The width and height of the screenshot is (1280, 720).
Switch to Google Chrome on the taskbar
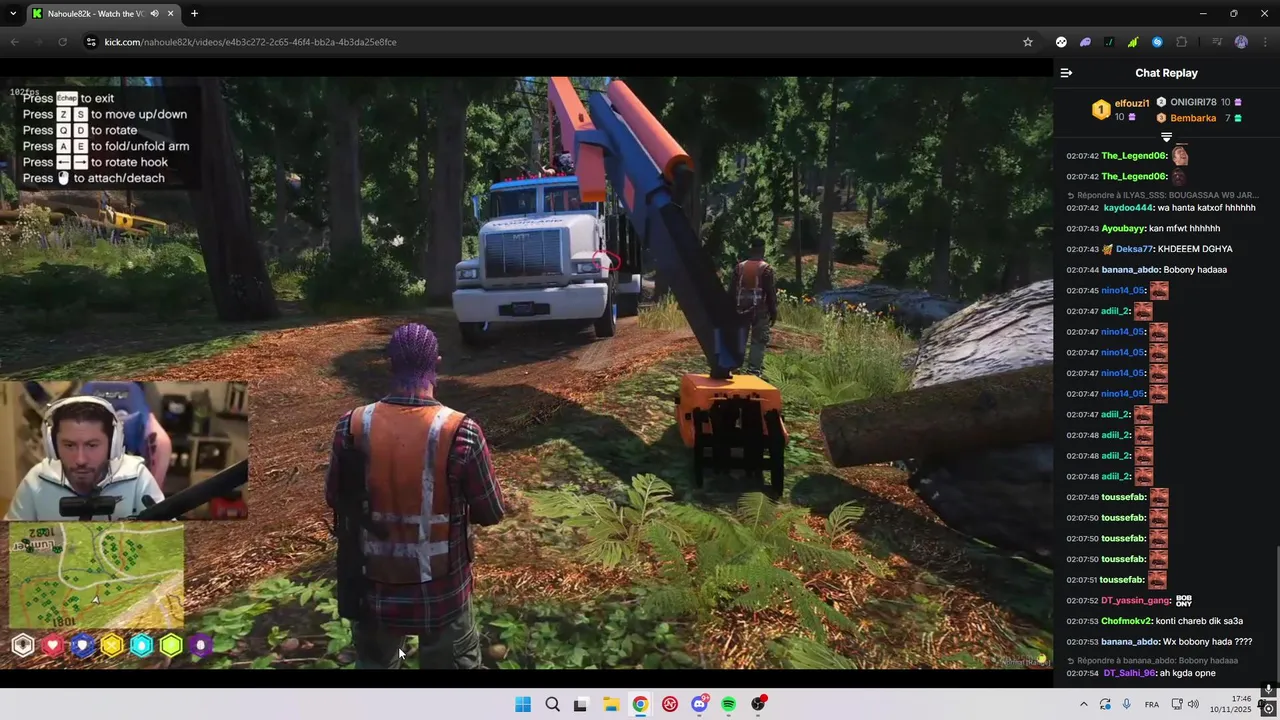[640, 704]
